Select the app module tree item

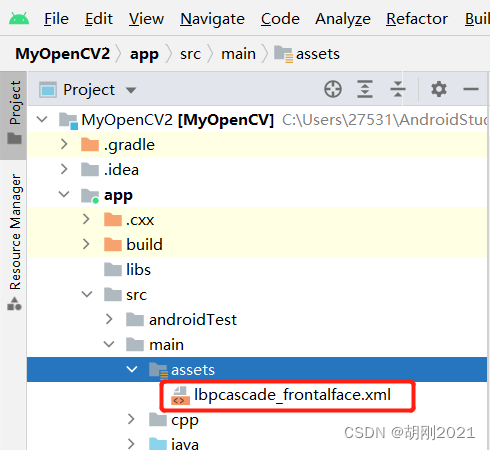click(x=257, y=195)
